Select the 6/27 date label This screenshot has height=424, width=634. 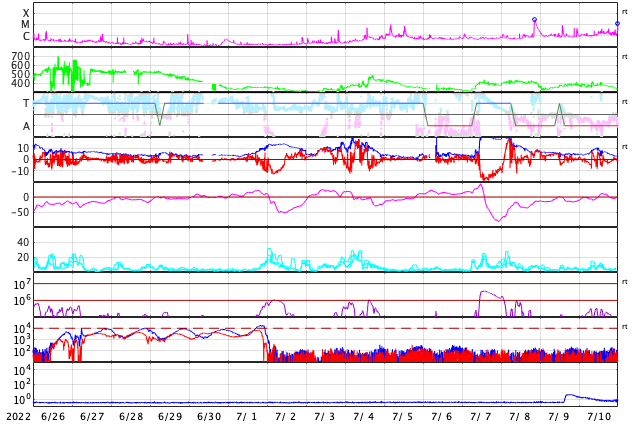92,416
